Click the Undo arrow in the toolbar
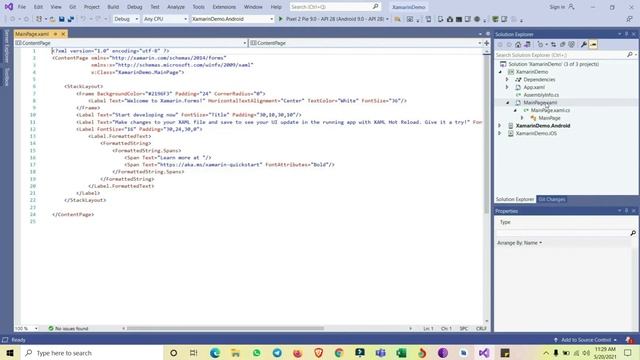Screen dimensions: 640x360 tap(83, 19)
